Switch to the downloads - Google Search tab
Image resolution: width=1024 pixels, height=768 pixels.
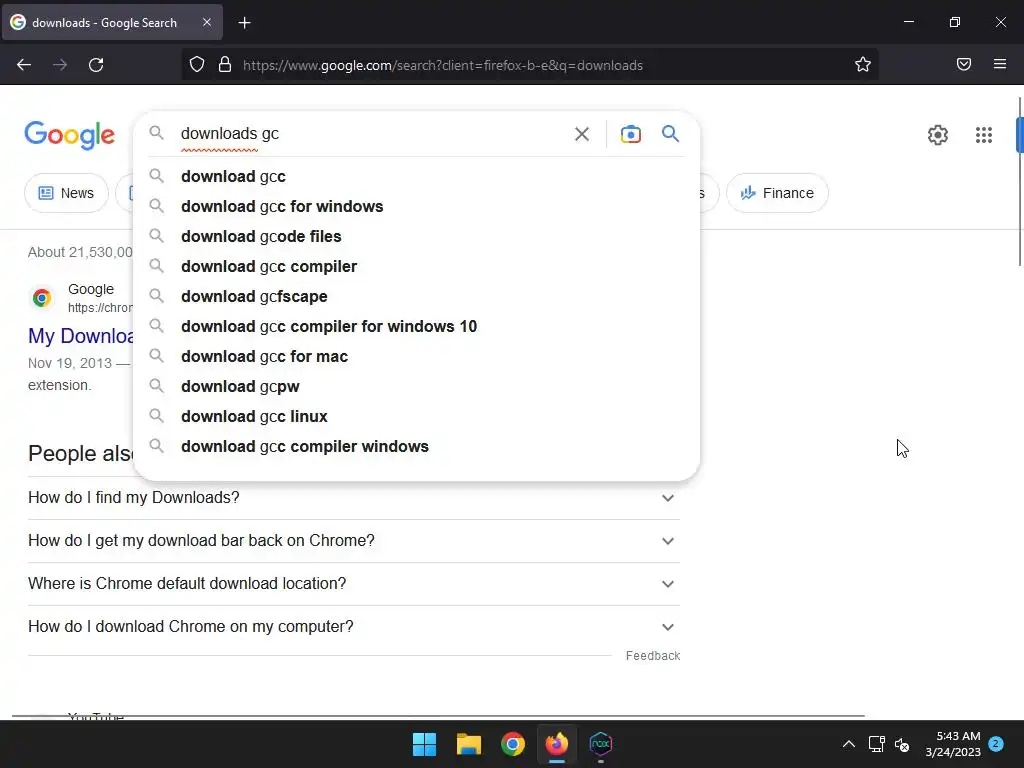[x=112, y=22]
